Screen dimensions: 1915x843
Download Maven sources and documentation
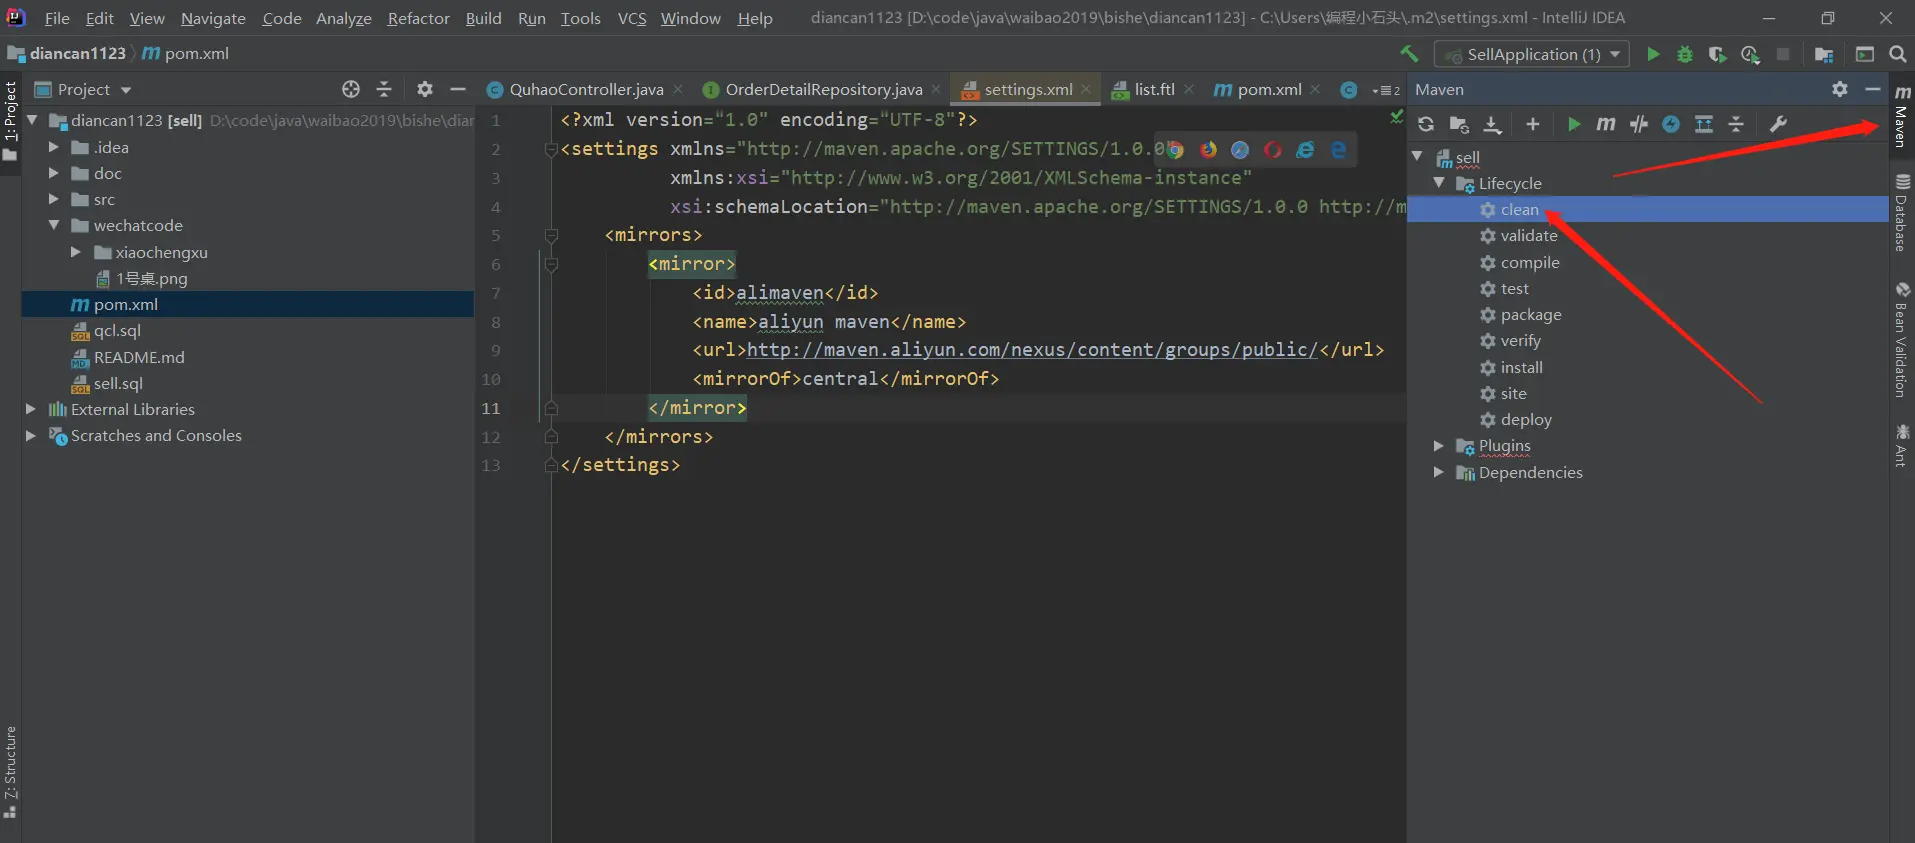point(1492,124)
